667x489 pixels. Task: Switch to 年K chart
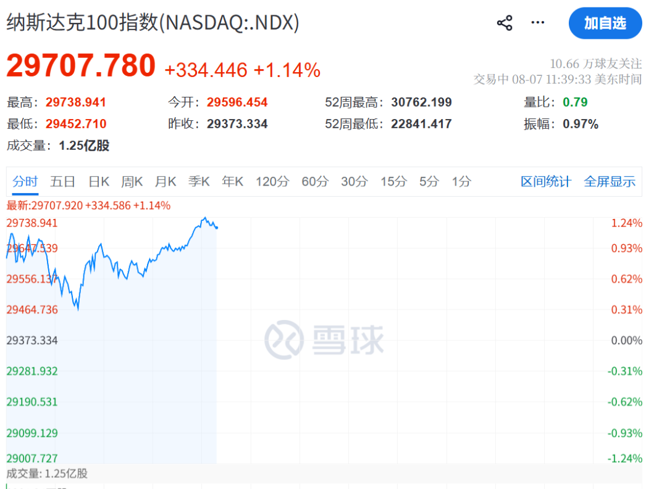click(233, 182)
